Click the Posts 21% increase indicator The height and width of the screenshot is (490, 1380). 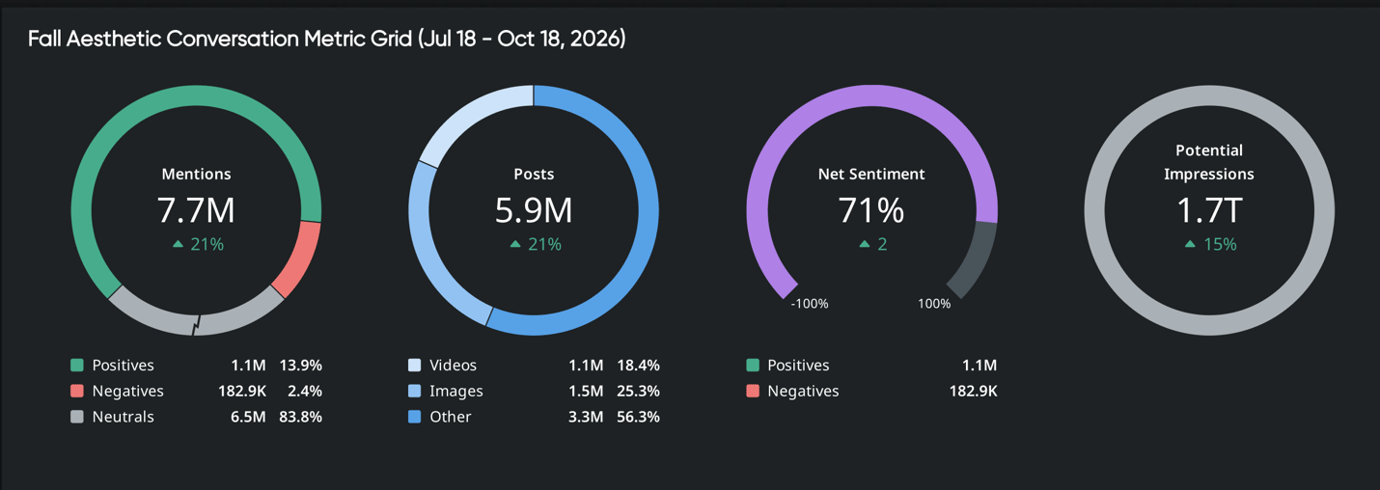(536, 244)
